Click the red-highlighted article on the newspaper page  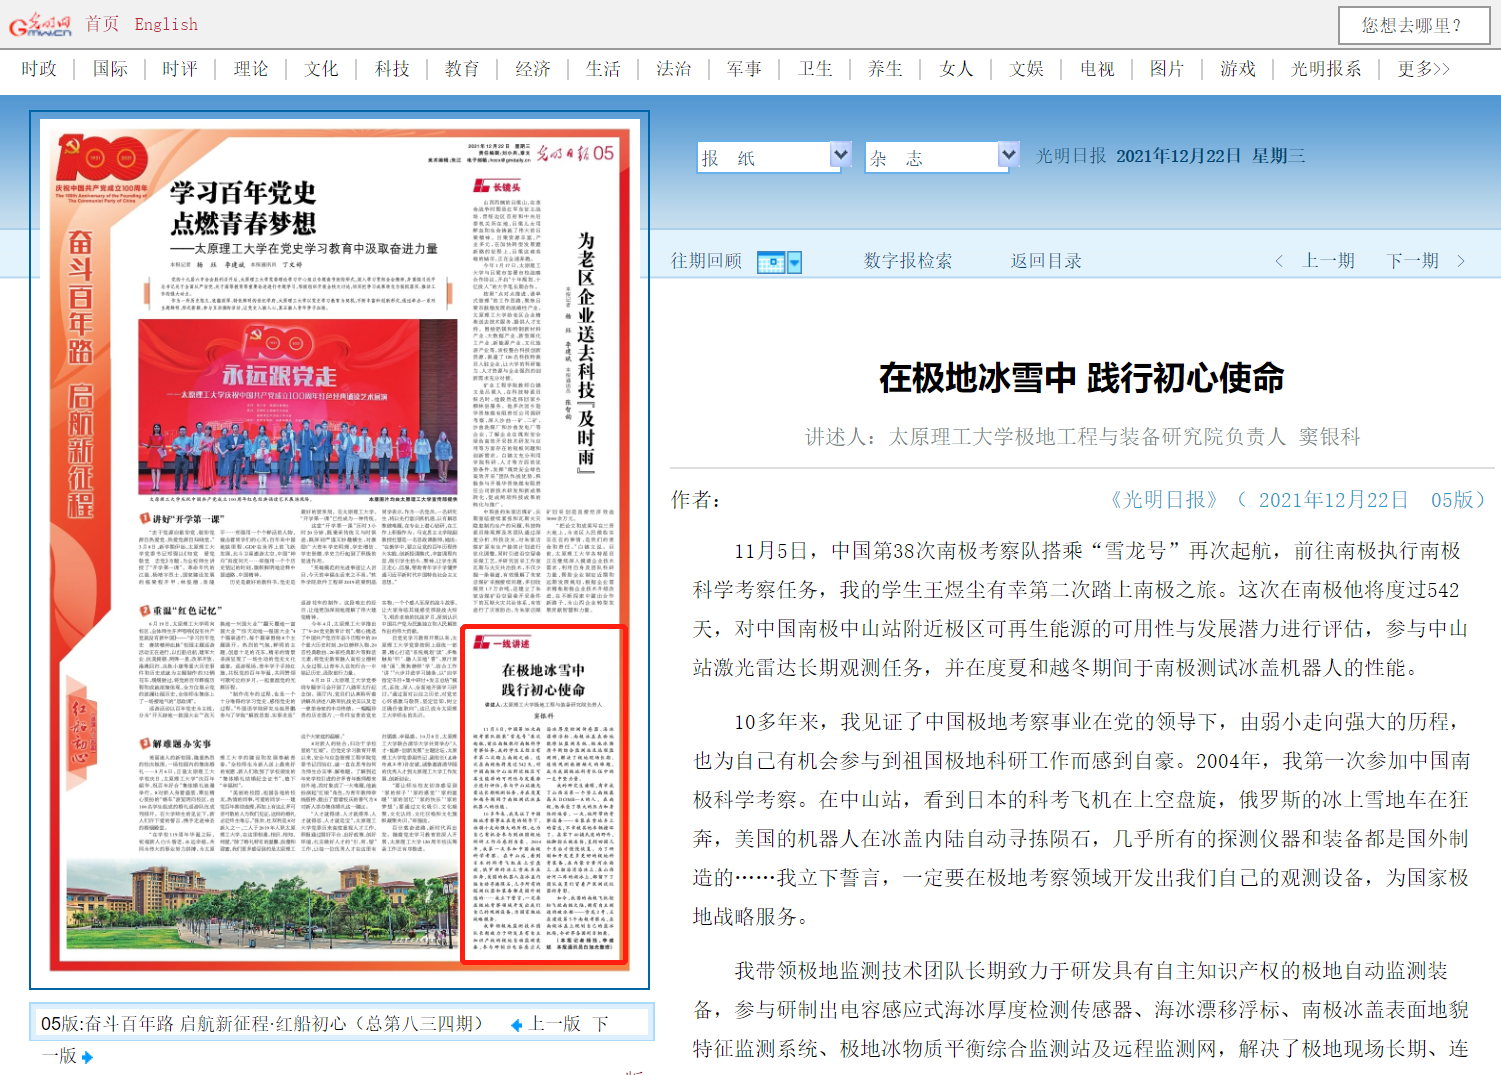click(x=543, y=795)
